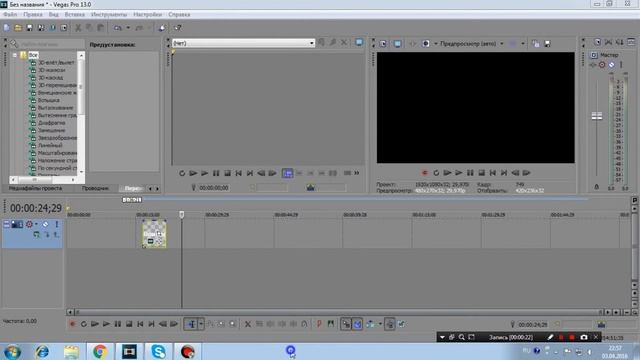Open the Справка menu
Image resolution: width=640 pixels, height=360 pixels.
179,14
